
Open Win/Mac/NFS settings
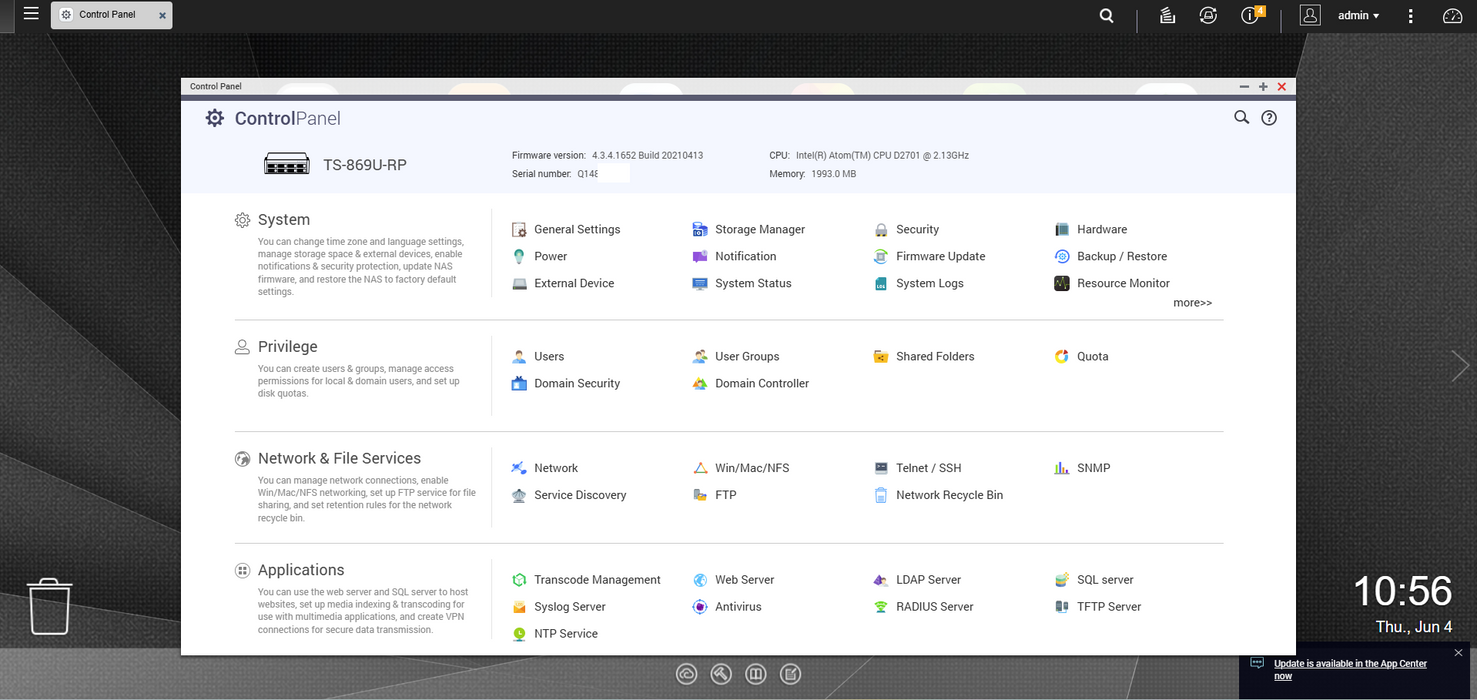741,468
